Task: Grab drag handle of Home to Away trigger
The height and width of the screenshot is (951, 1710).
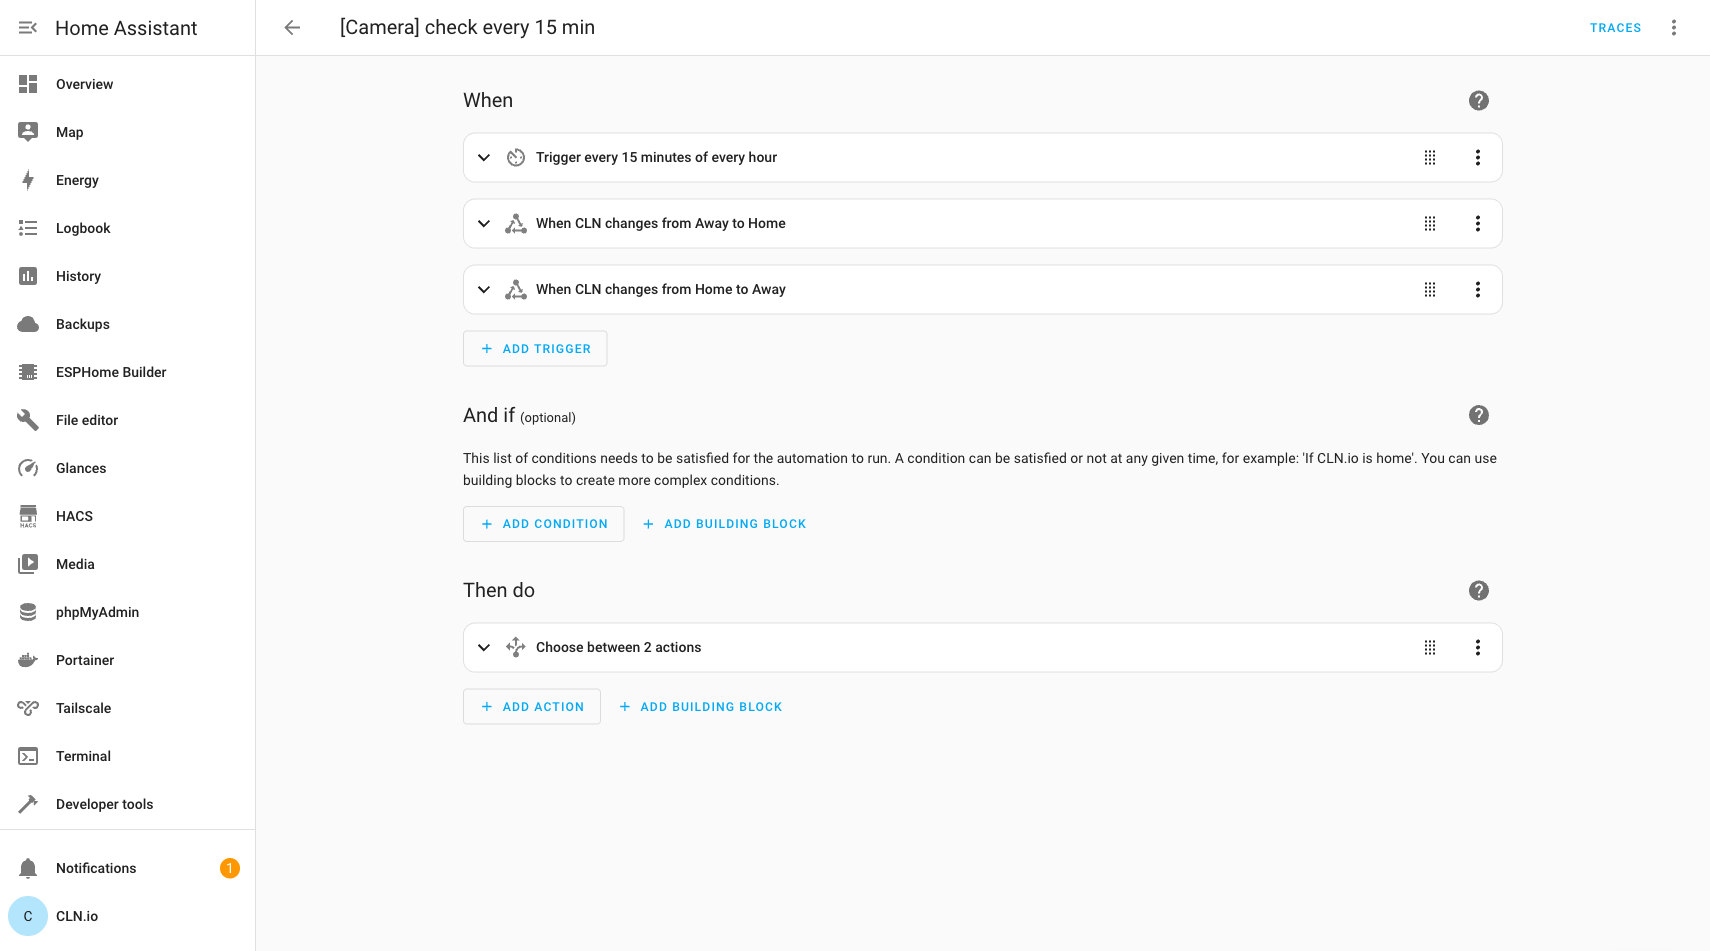Action: pos(1430,290)
